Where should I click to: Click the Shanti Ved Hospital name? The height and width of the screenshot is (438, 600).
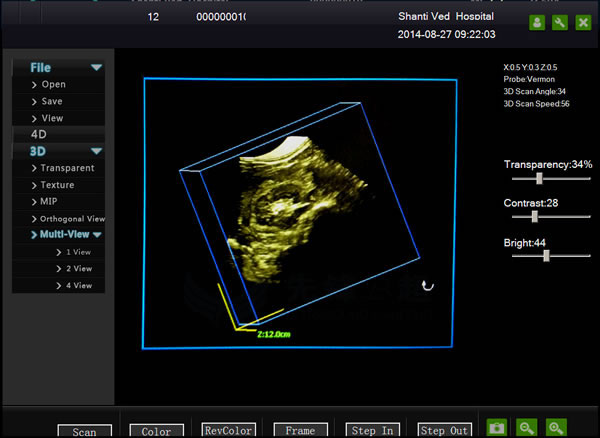(446, 16)
